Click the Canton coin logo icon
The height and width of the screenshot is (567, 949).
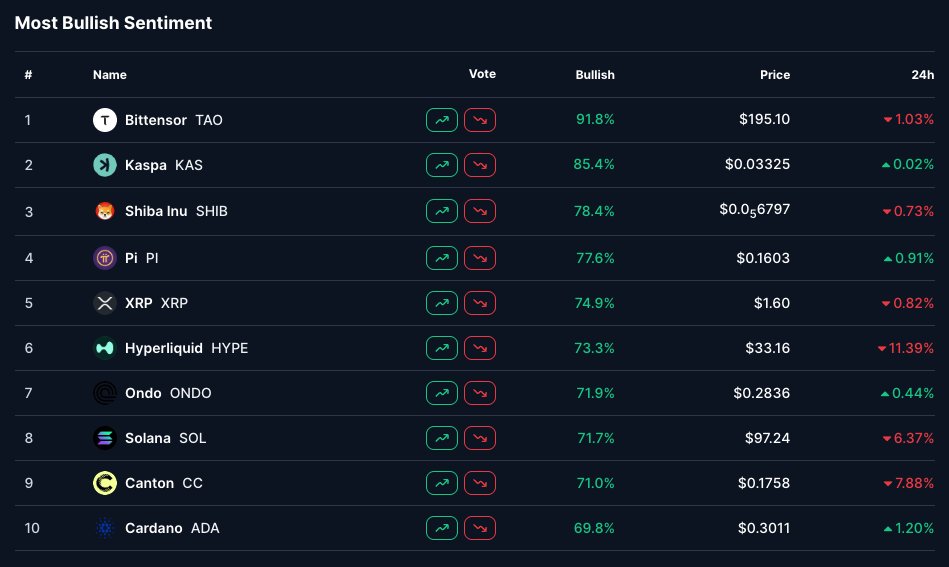105,483
